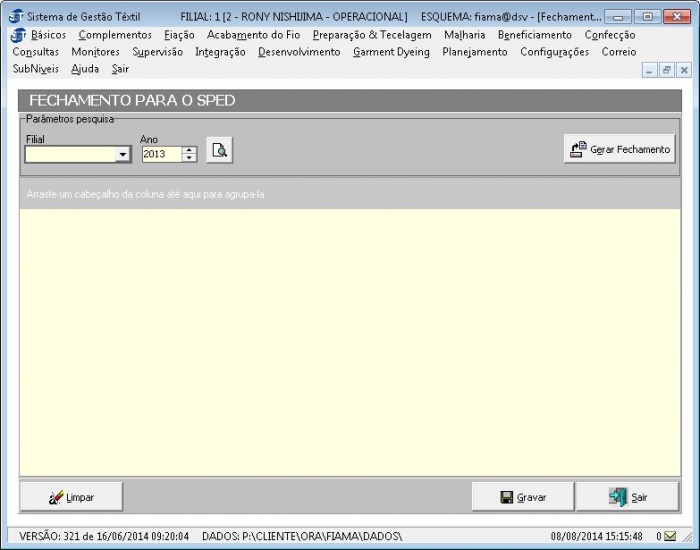The height and width of the screenshot is (550, 700).
Task: Open the Confecção menu
Action: coord(610,35)
